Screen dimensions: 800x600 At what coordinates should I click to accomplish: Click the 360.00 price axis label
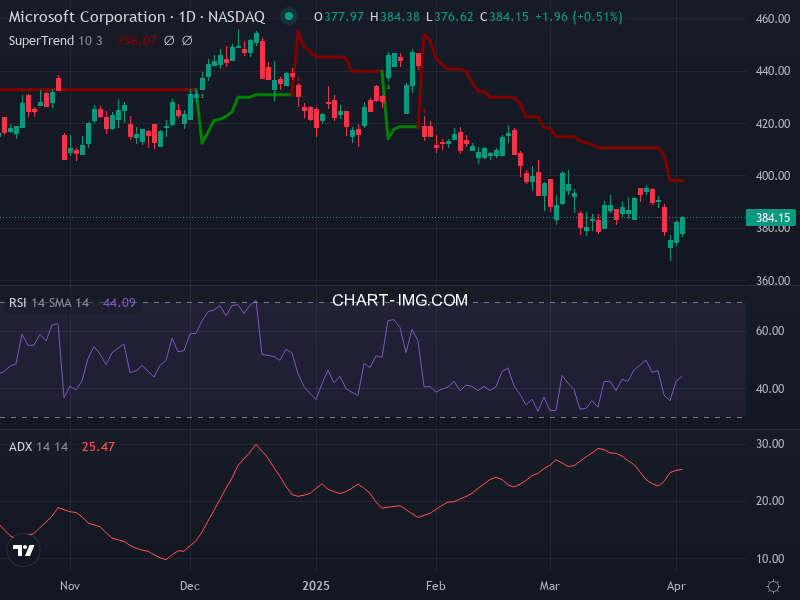point(773,281)
